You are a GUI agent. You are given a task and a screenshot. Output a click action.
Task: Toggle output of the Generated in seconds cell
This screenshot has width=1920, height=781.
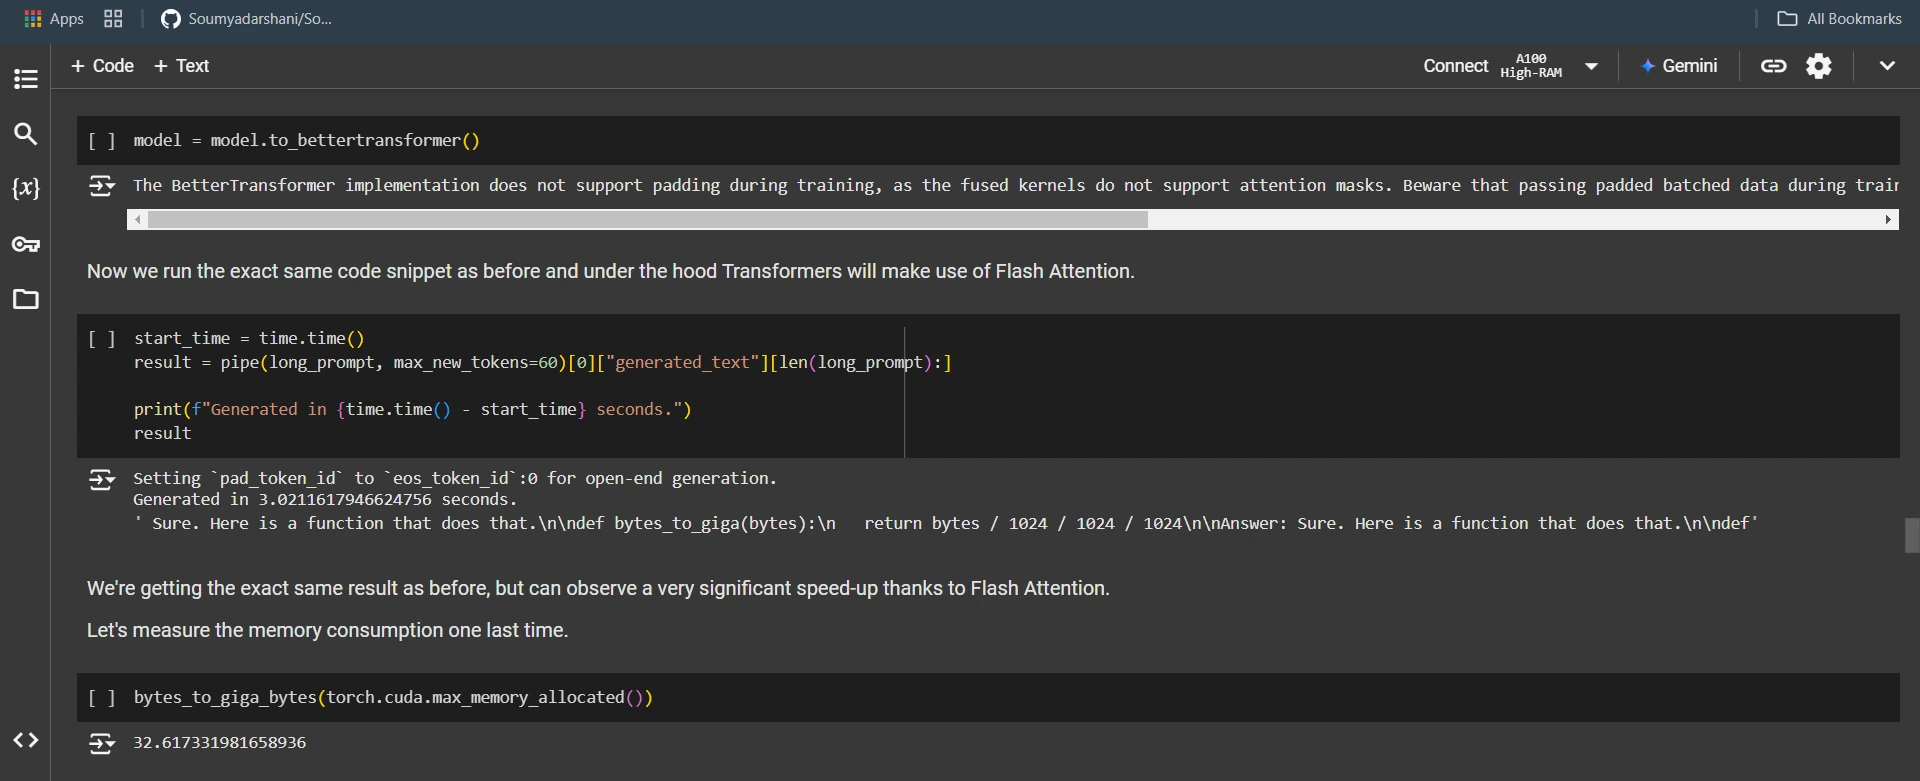102,480
